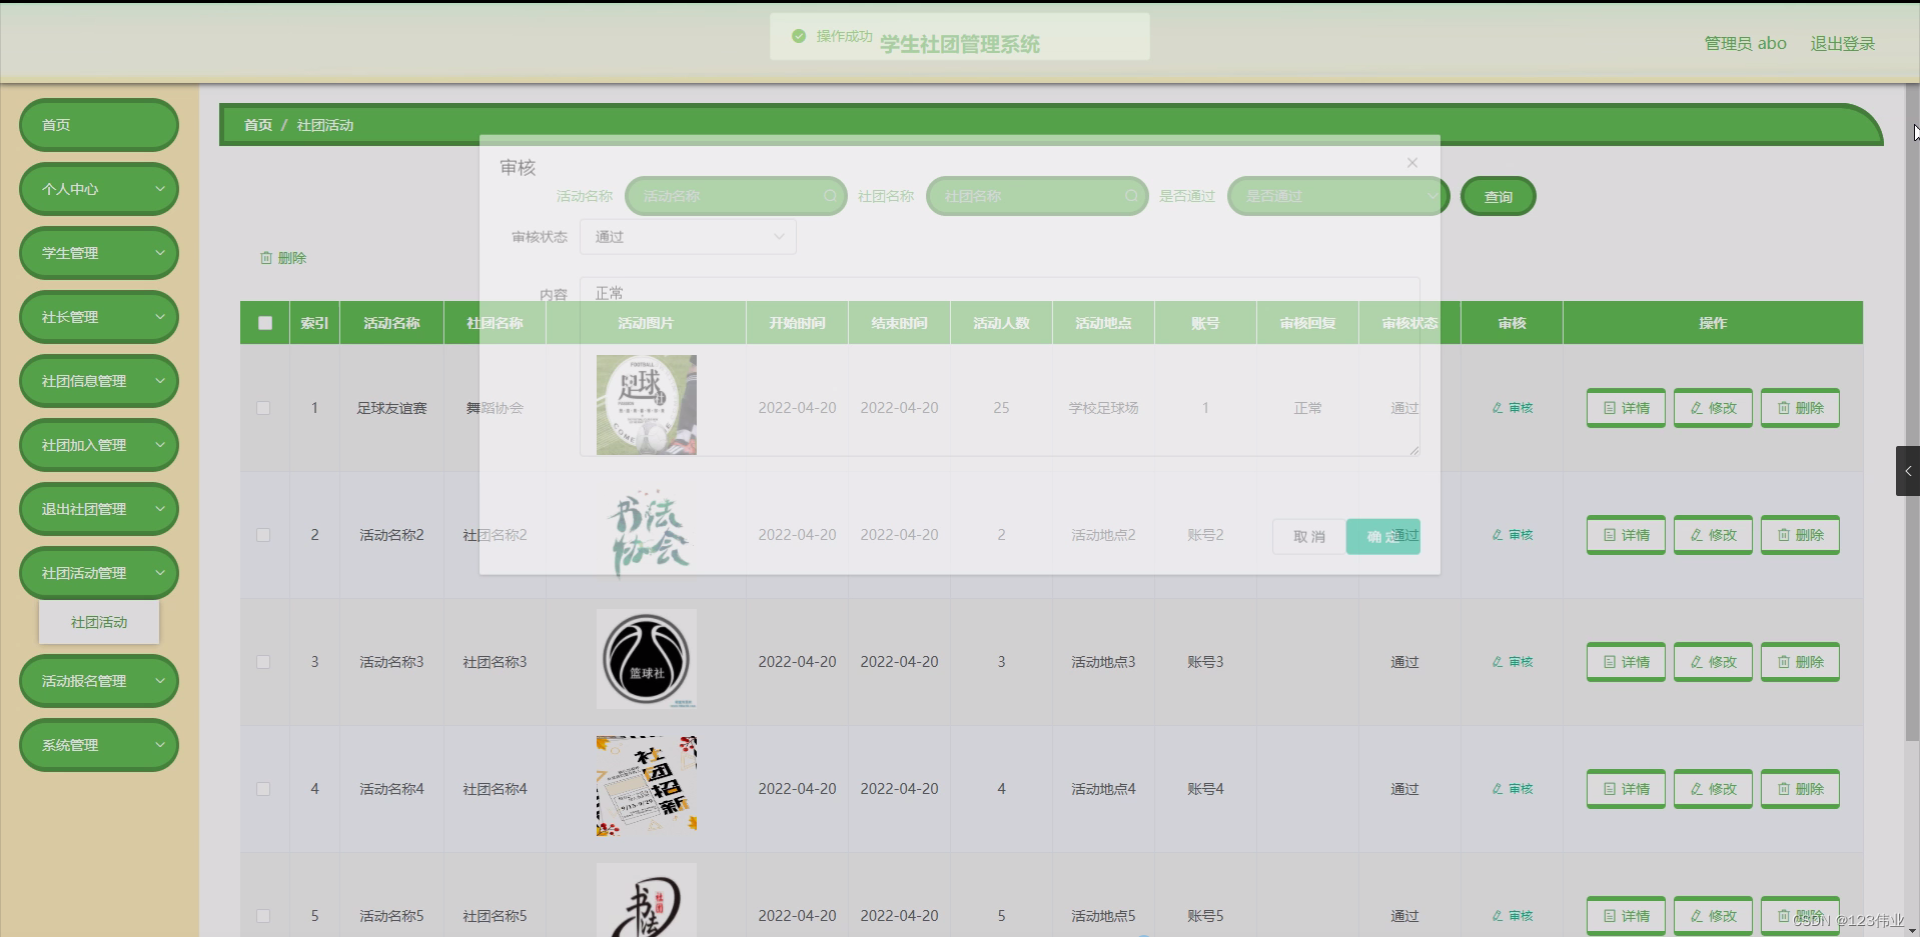1920x937 pixels.
Task: Open 详情 for row 活动名称2
Action: coord(1626,535)
